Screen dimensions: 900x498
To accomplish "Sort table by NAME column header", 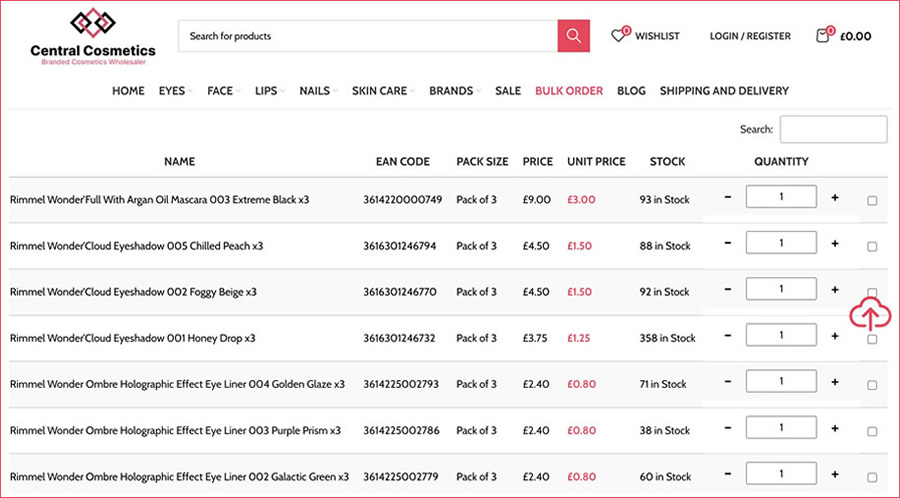I will [180, 162].
